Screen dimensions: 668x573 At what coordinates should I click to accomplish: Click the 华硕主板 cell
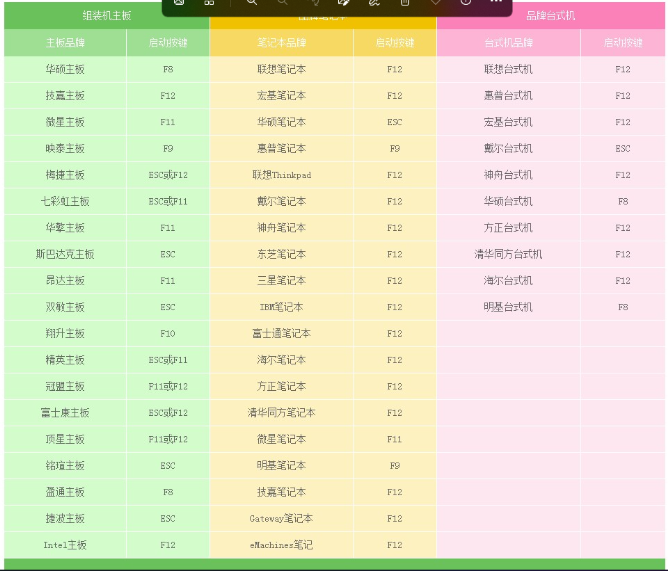coord(65,70)
